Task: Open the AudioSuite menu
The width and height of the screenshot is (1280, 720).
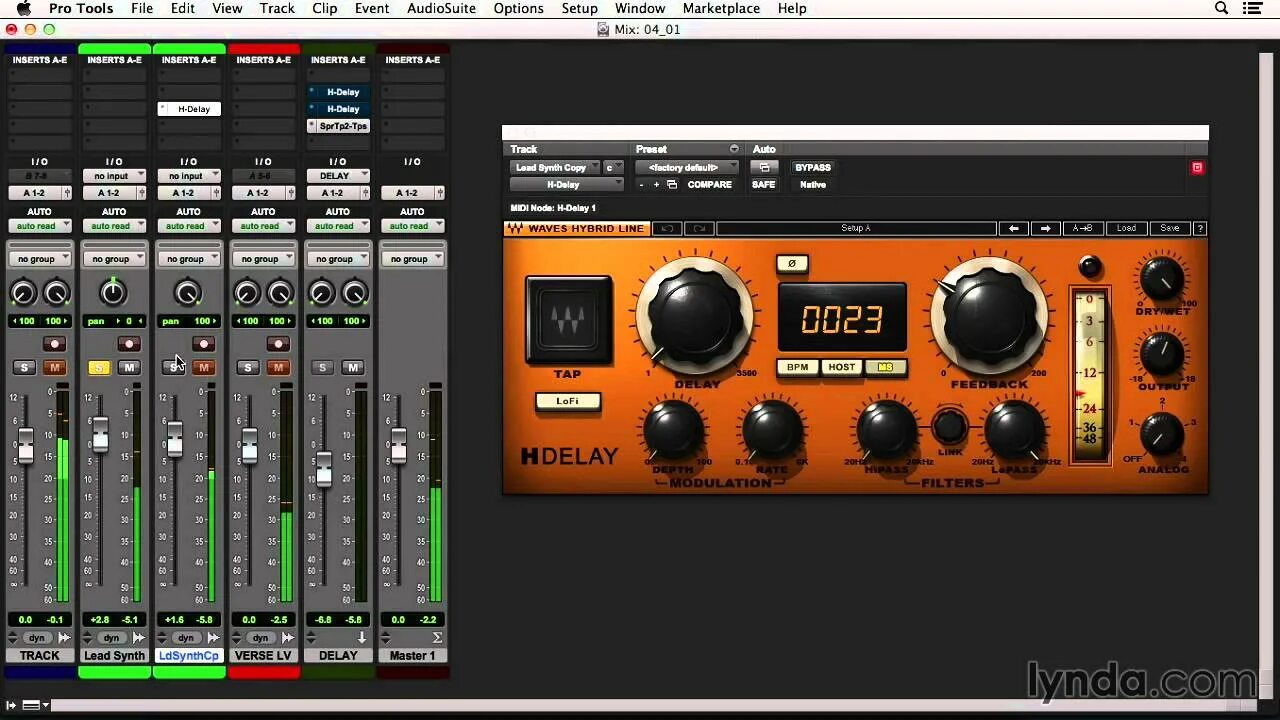Action: point(439,8)
